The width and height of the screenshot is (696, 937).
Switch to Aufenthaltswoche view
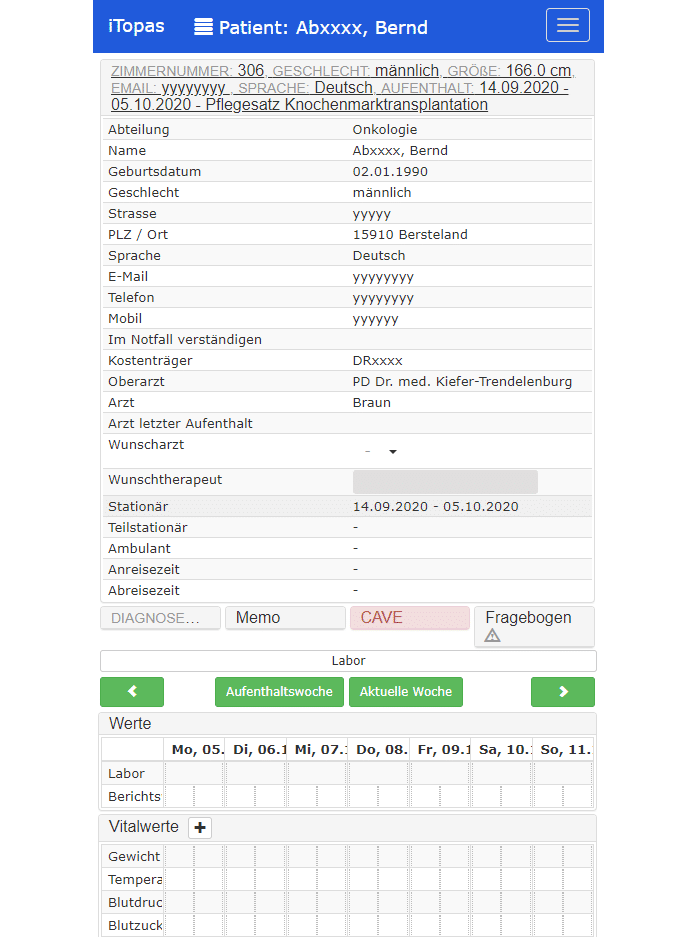[279, 692]
